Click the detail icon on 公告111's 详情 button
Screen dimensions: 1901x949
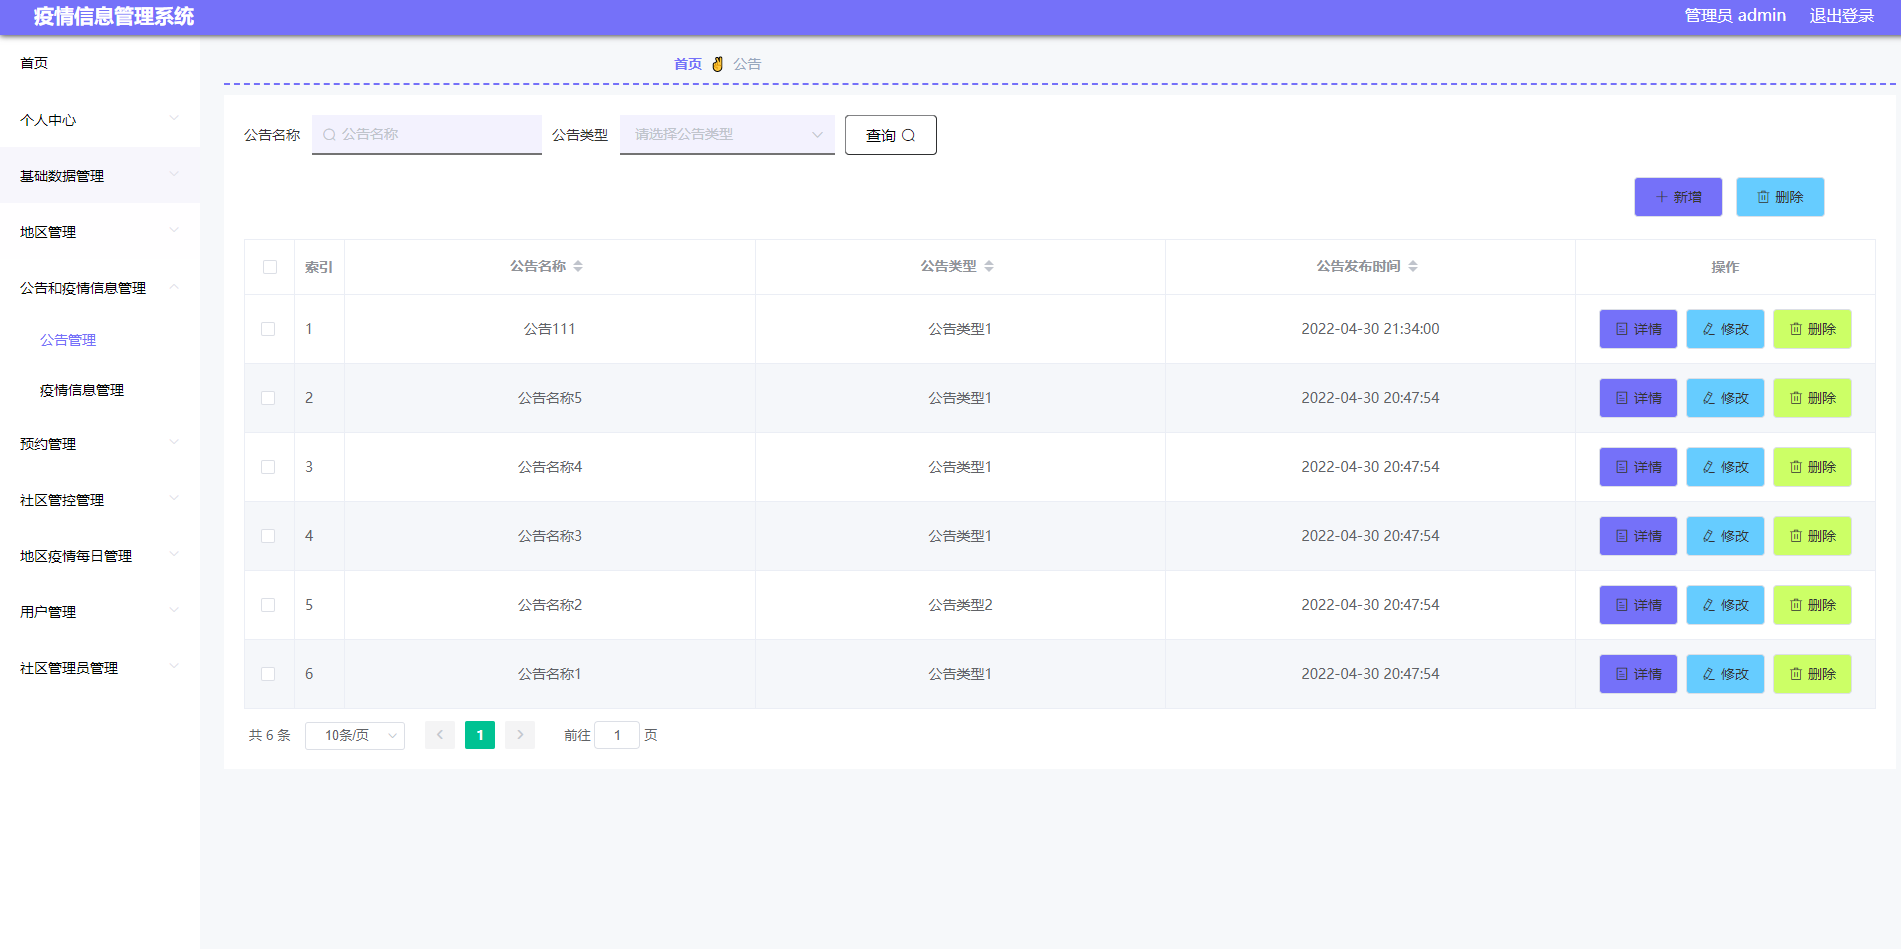pyautogui.click(x=1620, y=328)
